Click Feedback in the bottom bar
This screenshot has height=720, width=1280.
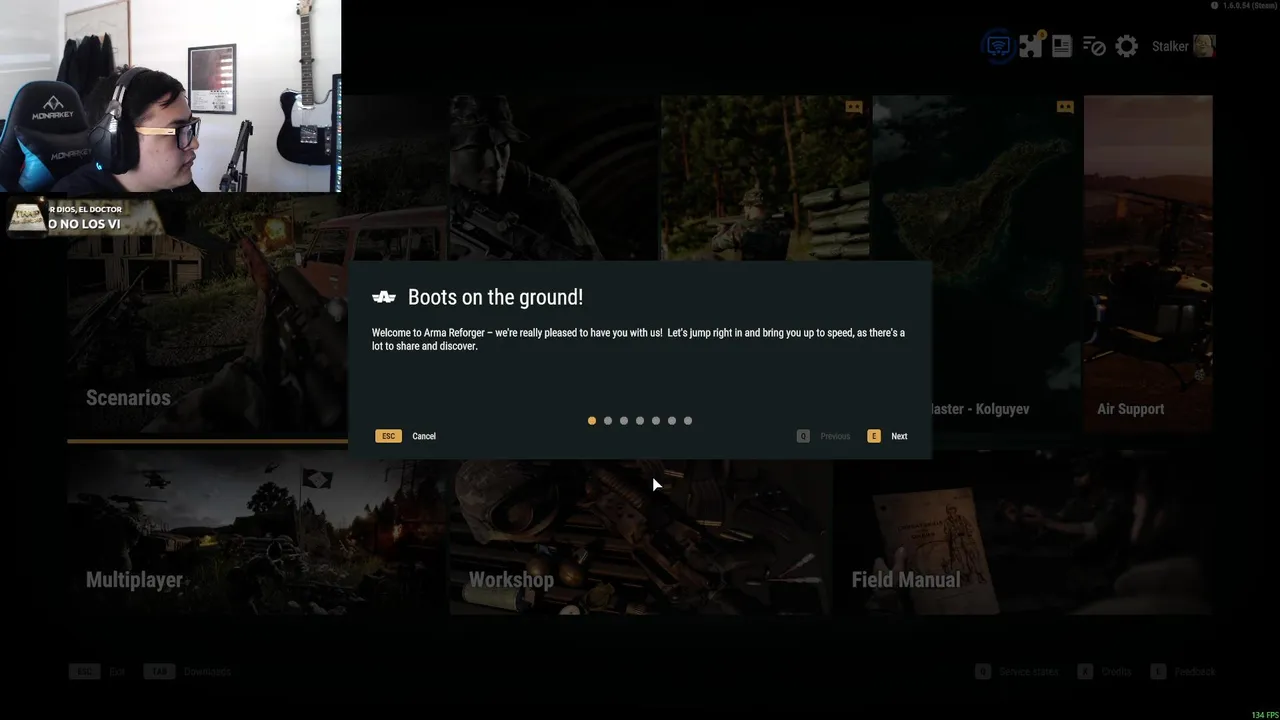(1195, 672)
